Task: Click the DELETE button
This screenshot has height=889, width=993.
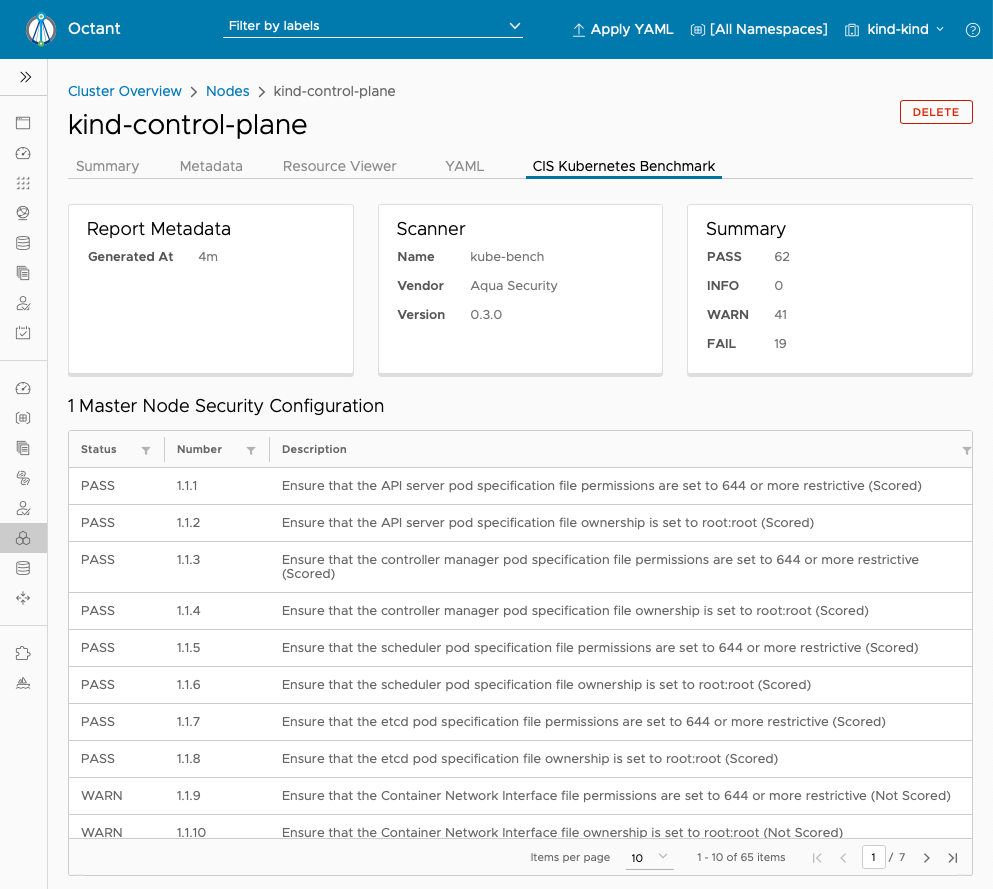Action: [936, 112]
